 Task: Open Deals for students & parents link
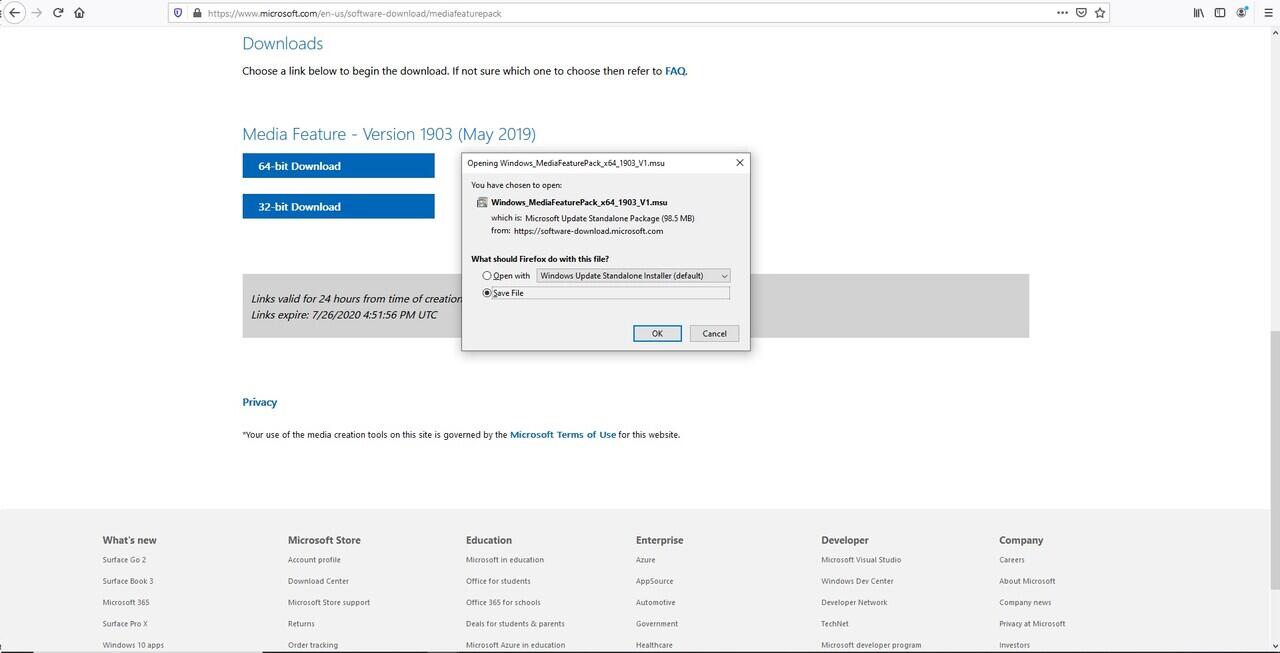coord(515,624)
